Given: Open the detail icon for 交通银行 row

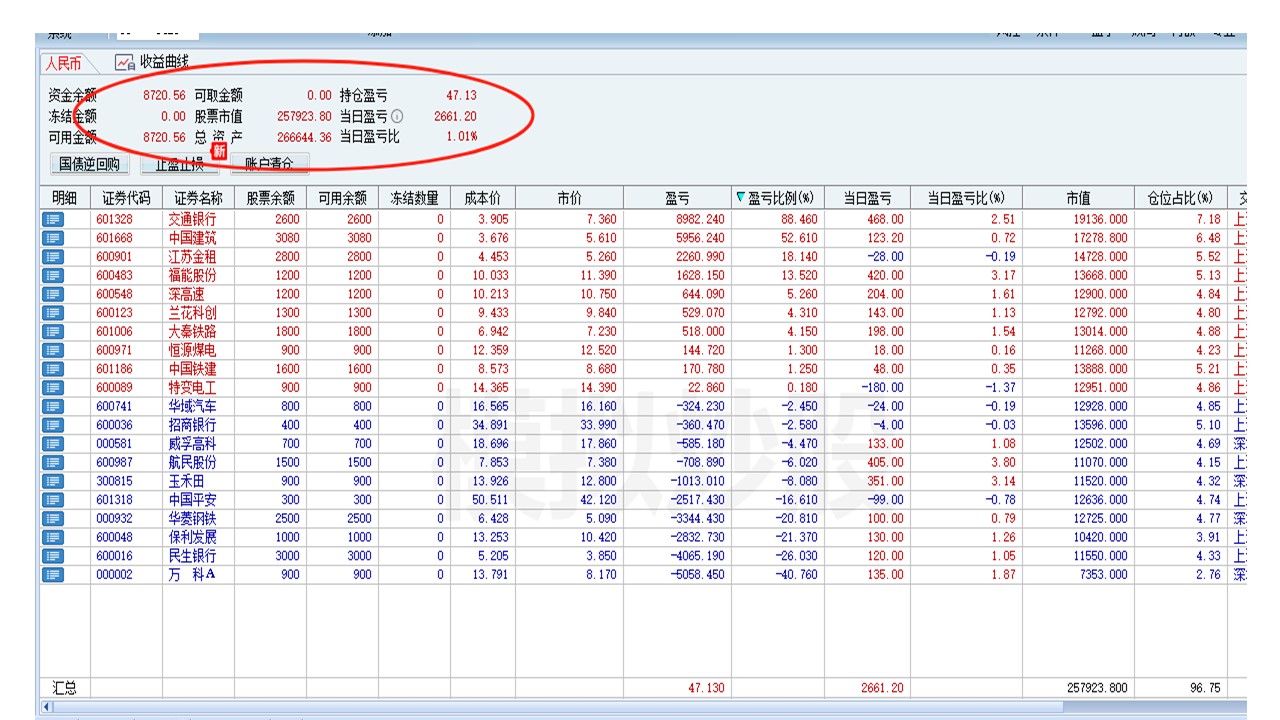Looking at the screenshot, I should point(52,219).
